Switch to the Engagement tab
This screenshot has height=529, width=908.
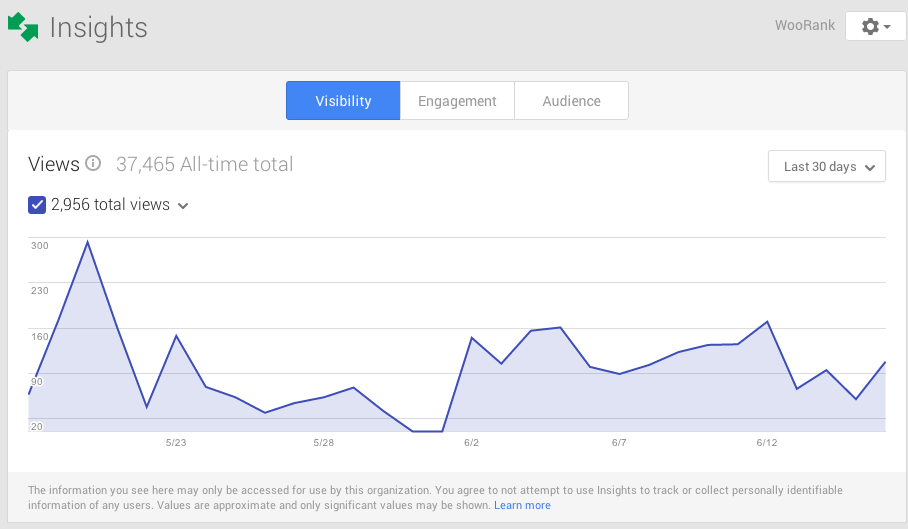point(457,101)
